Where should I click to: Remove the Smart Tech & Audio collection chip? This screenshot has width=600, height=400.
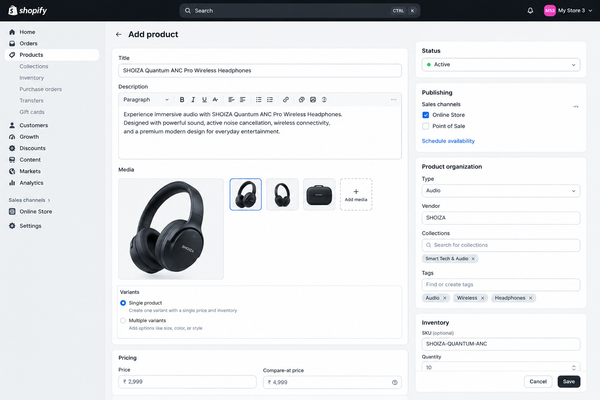(x=473, y=259)
